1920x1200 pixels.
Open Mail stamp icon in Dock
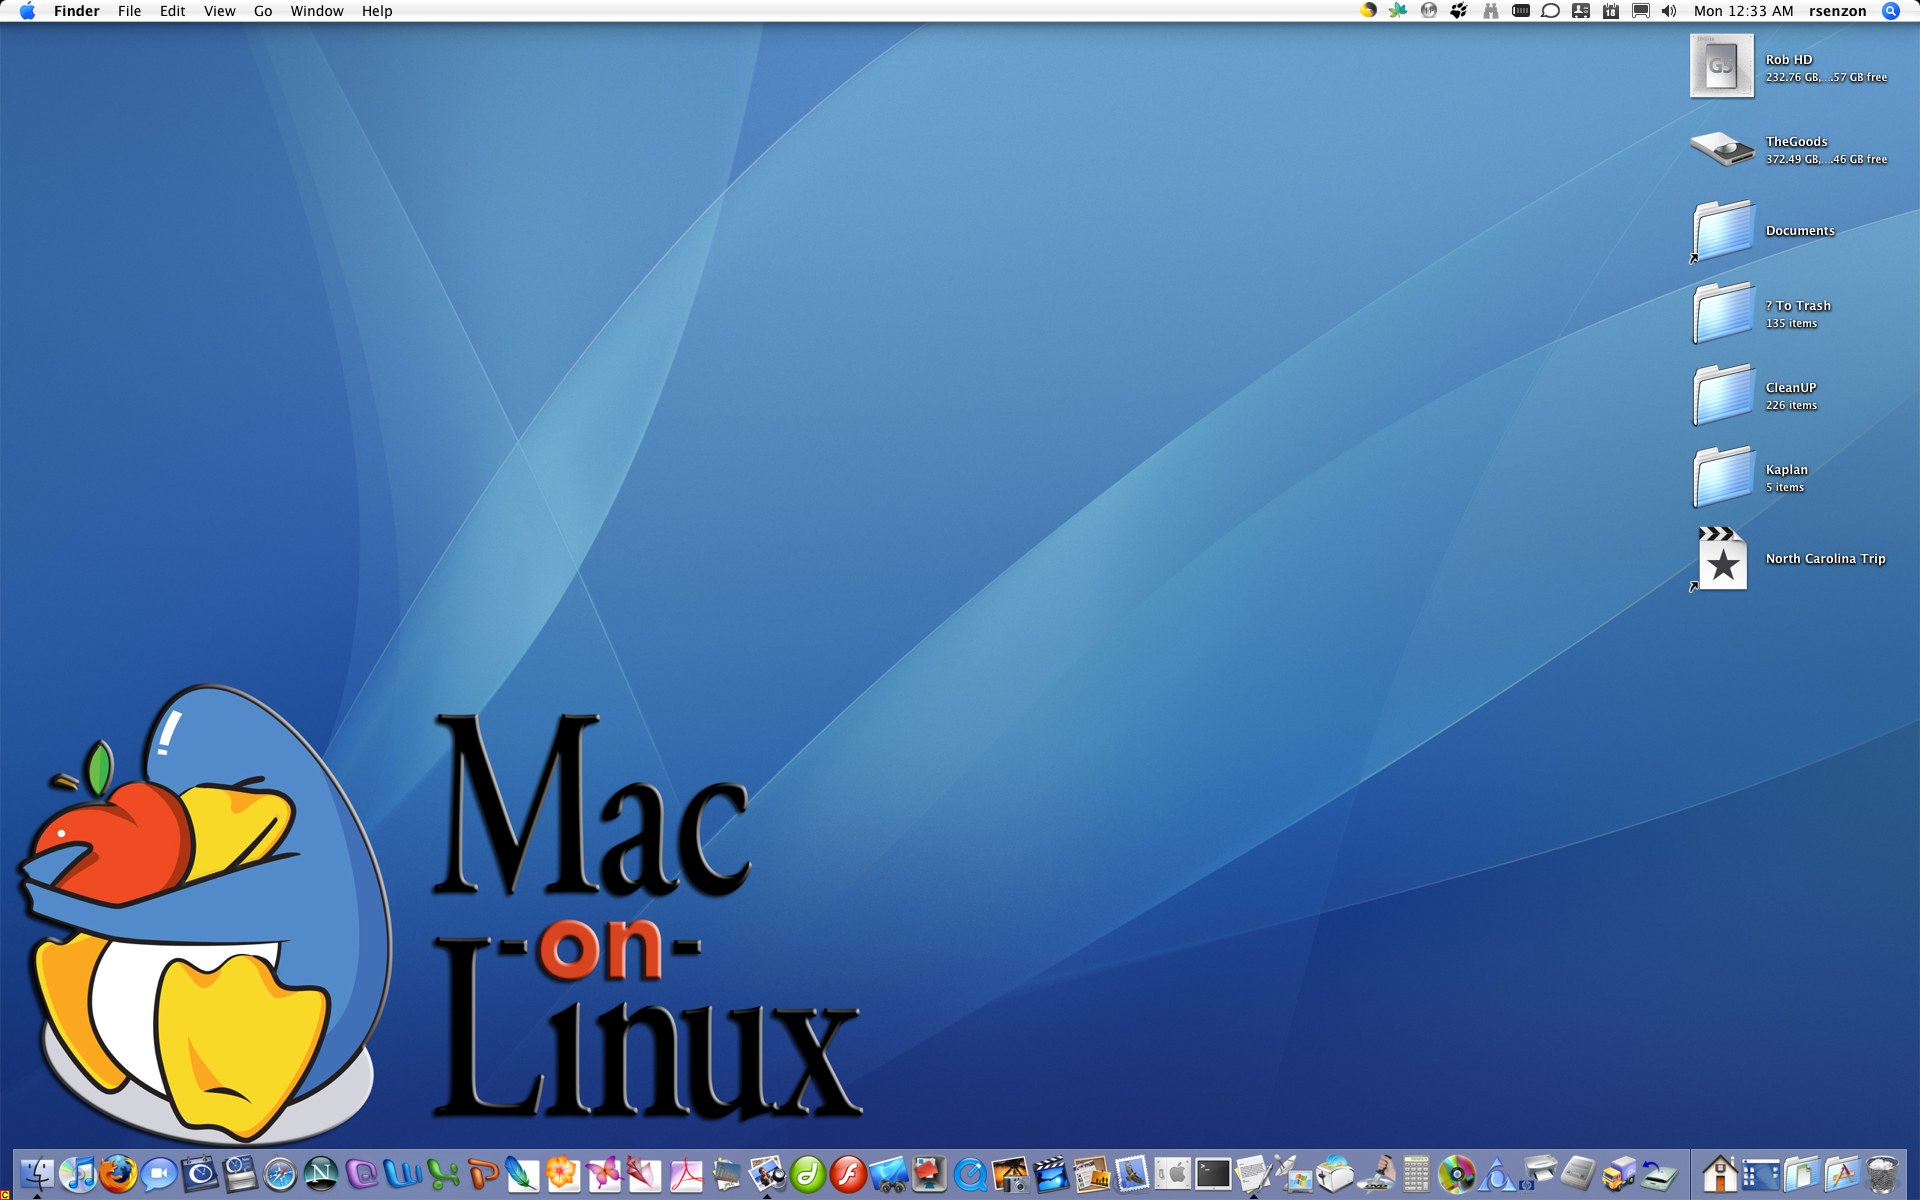click(1131, 1174)
